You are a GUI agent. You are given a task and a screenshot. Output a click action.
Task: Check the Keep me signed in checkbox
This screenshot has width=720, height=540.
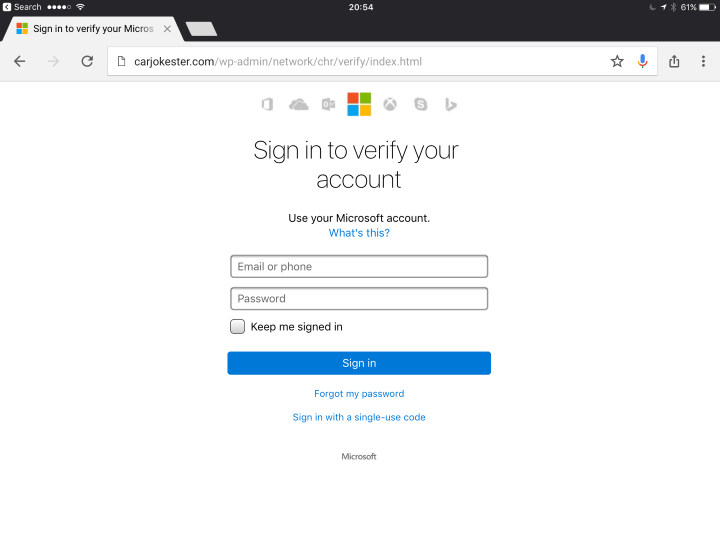point(237,326)
